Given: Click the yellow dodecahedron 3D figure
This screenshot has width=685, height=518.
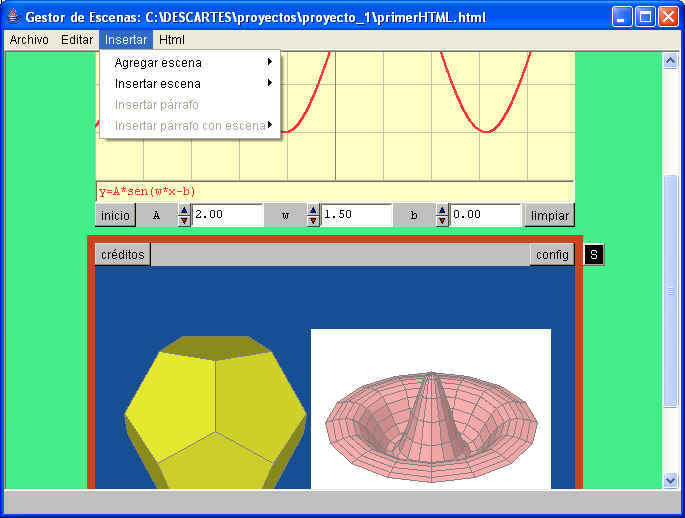Looking at the screenshot, I should (x=215, y=412).
